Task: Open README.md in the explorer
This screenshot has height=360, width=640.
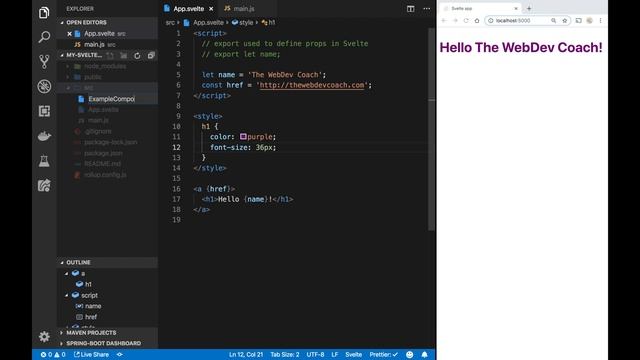Action: [x=102, y=164]
